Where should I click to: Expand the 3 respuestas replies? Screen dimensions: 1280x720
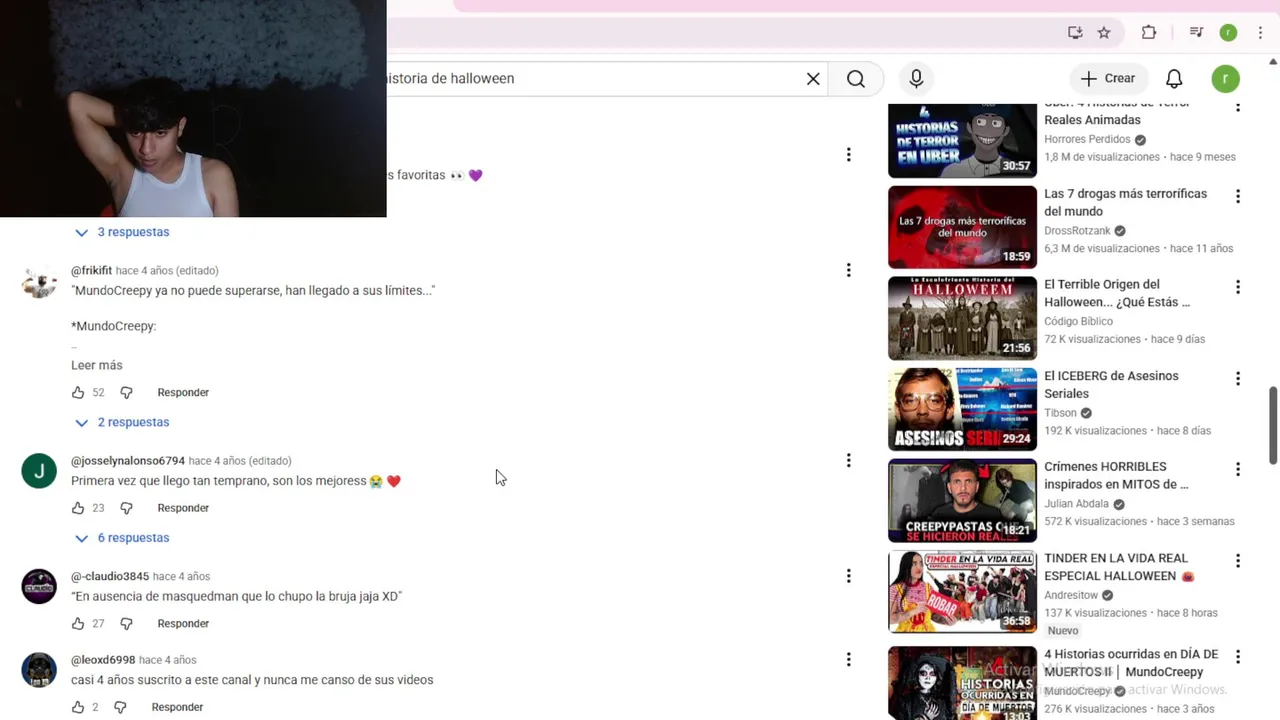[x=122, y=232]
